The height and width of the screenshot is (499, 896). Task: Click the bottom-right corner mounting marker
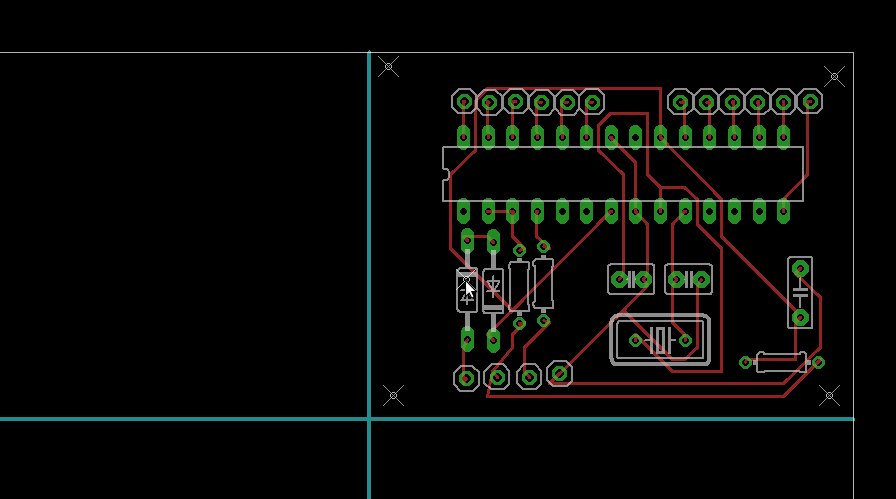click(829, 396)
